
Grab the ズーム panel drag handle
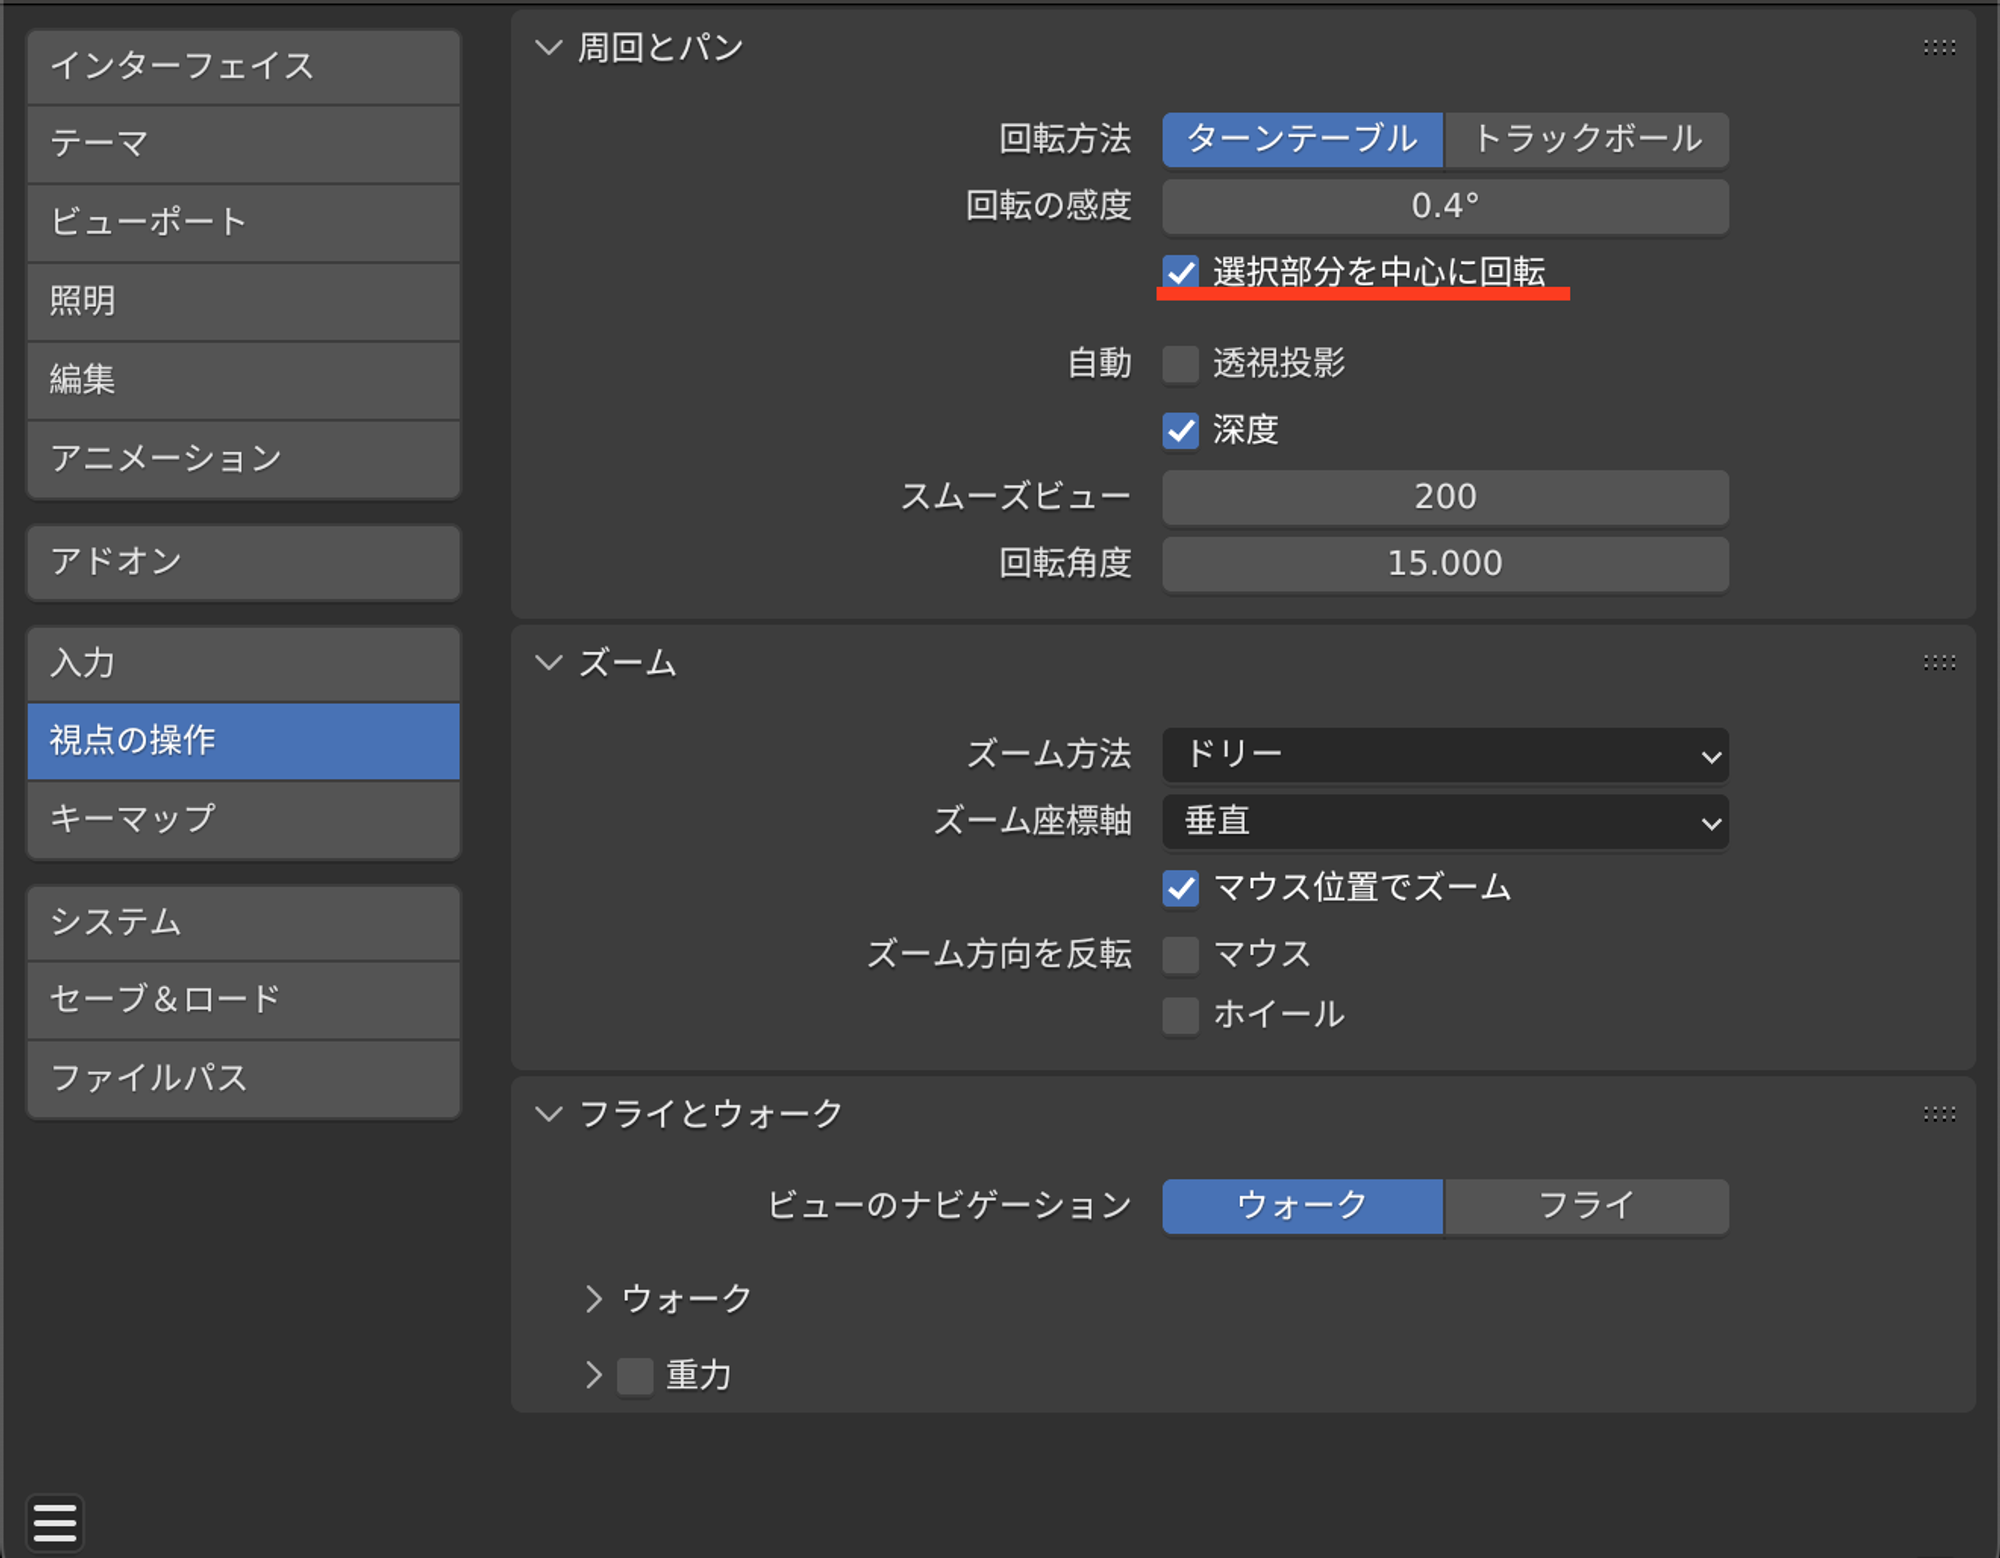click(x=1939, y=662)
